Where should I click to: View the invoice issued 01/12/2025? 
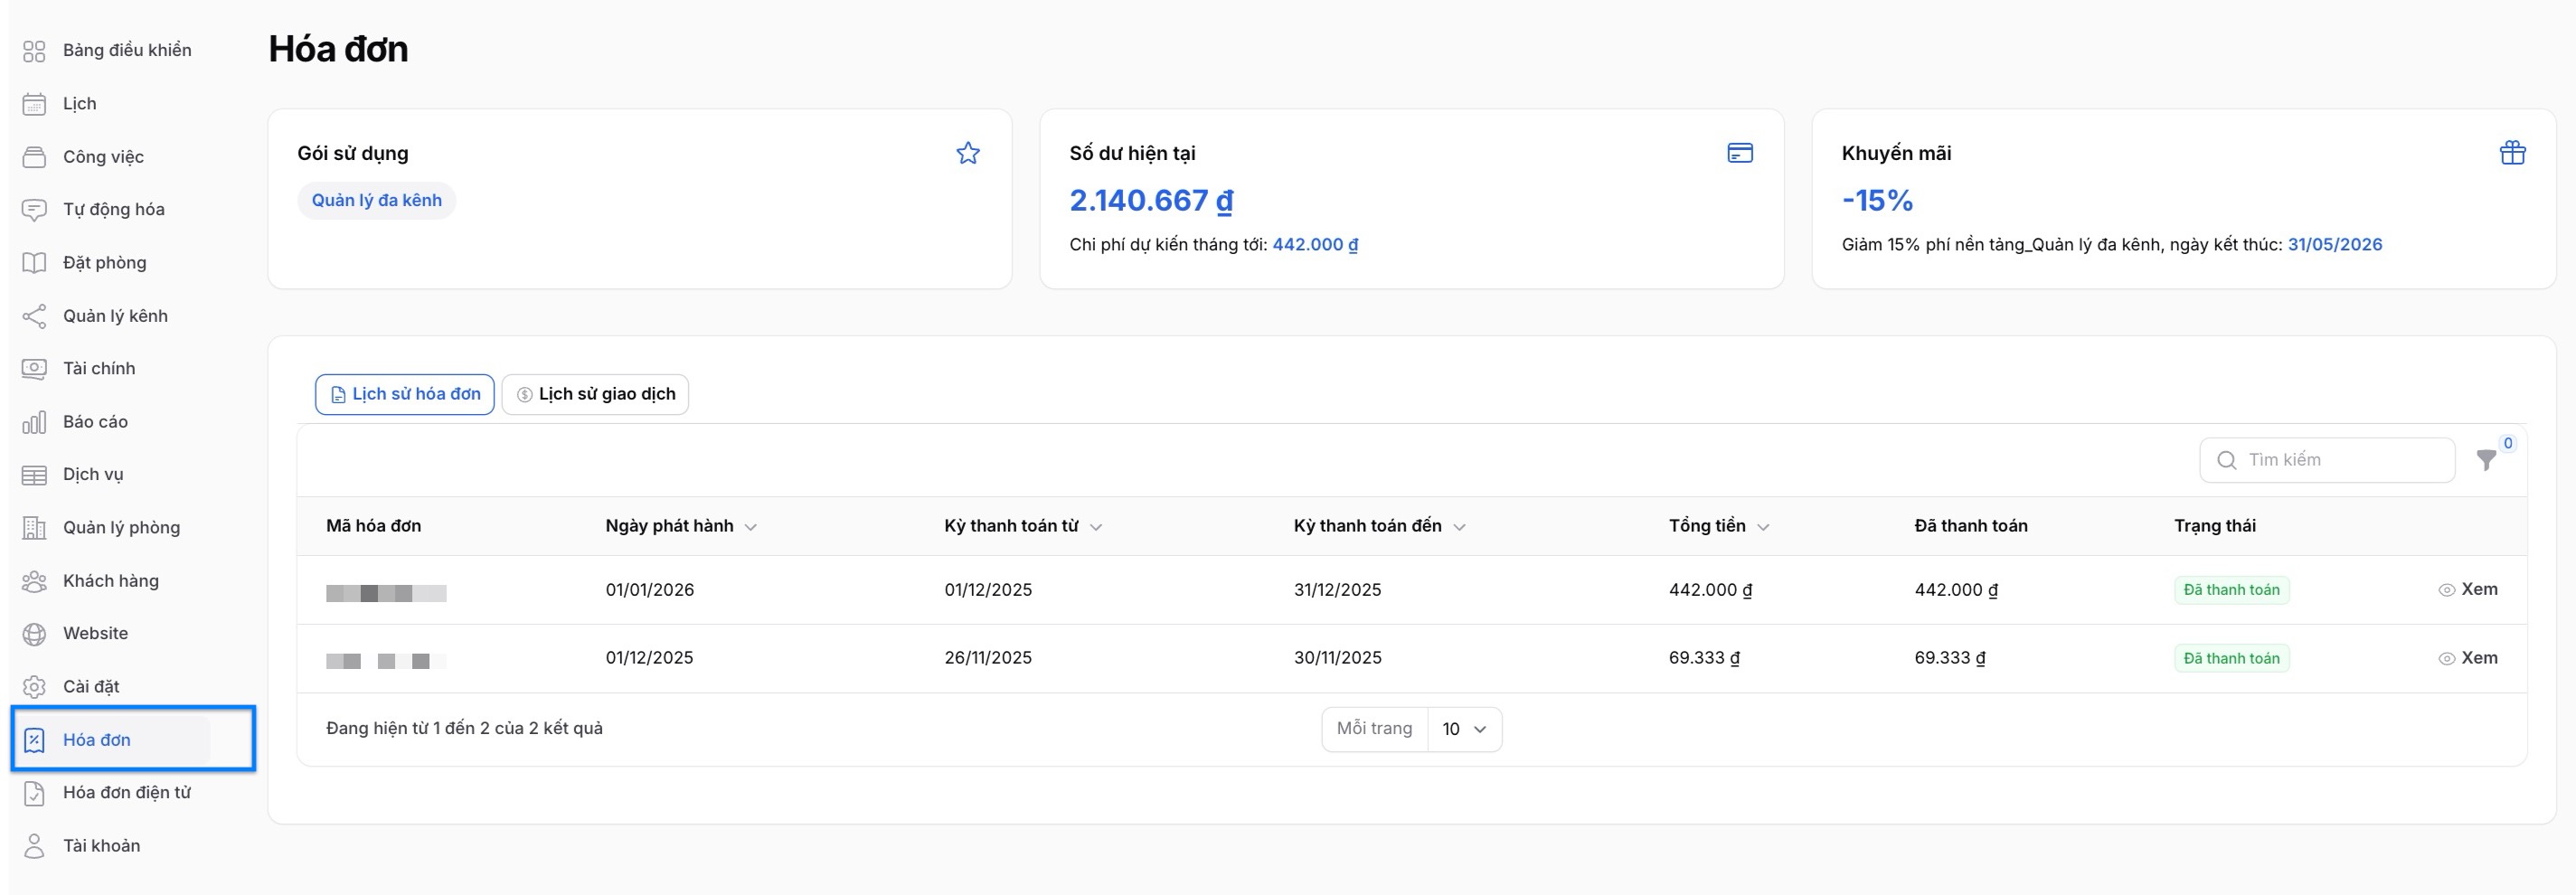click(2468, 658)
